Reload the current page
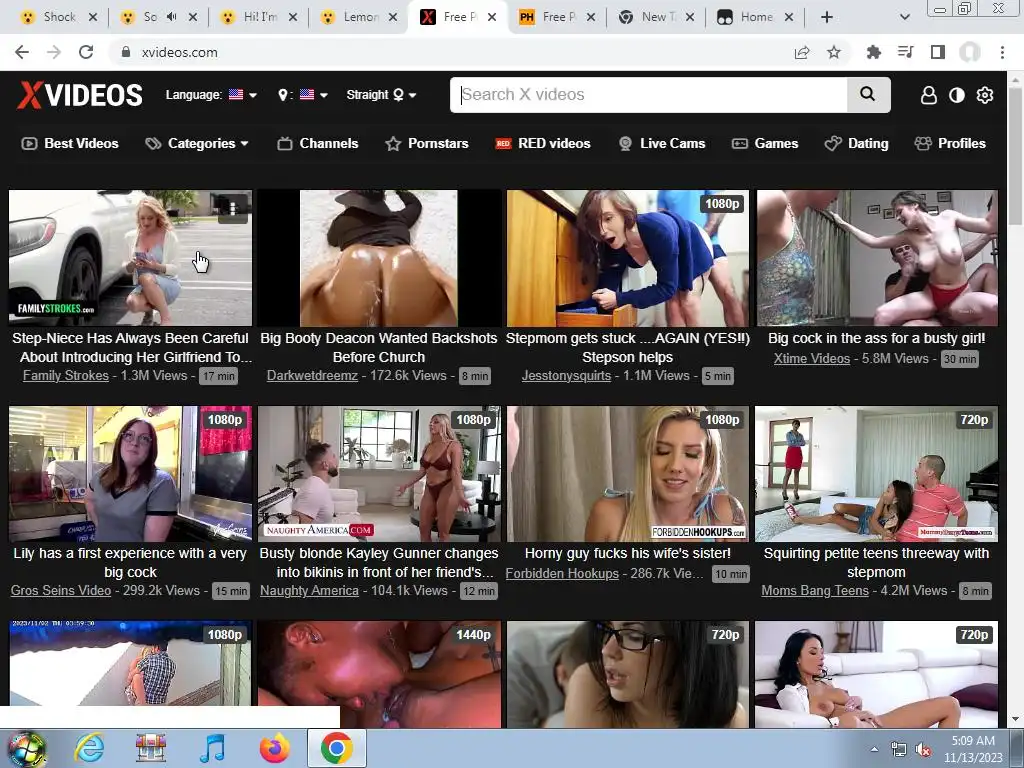The height and width of the screenshot is (768, 1024). click(x=86, y=52)
